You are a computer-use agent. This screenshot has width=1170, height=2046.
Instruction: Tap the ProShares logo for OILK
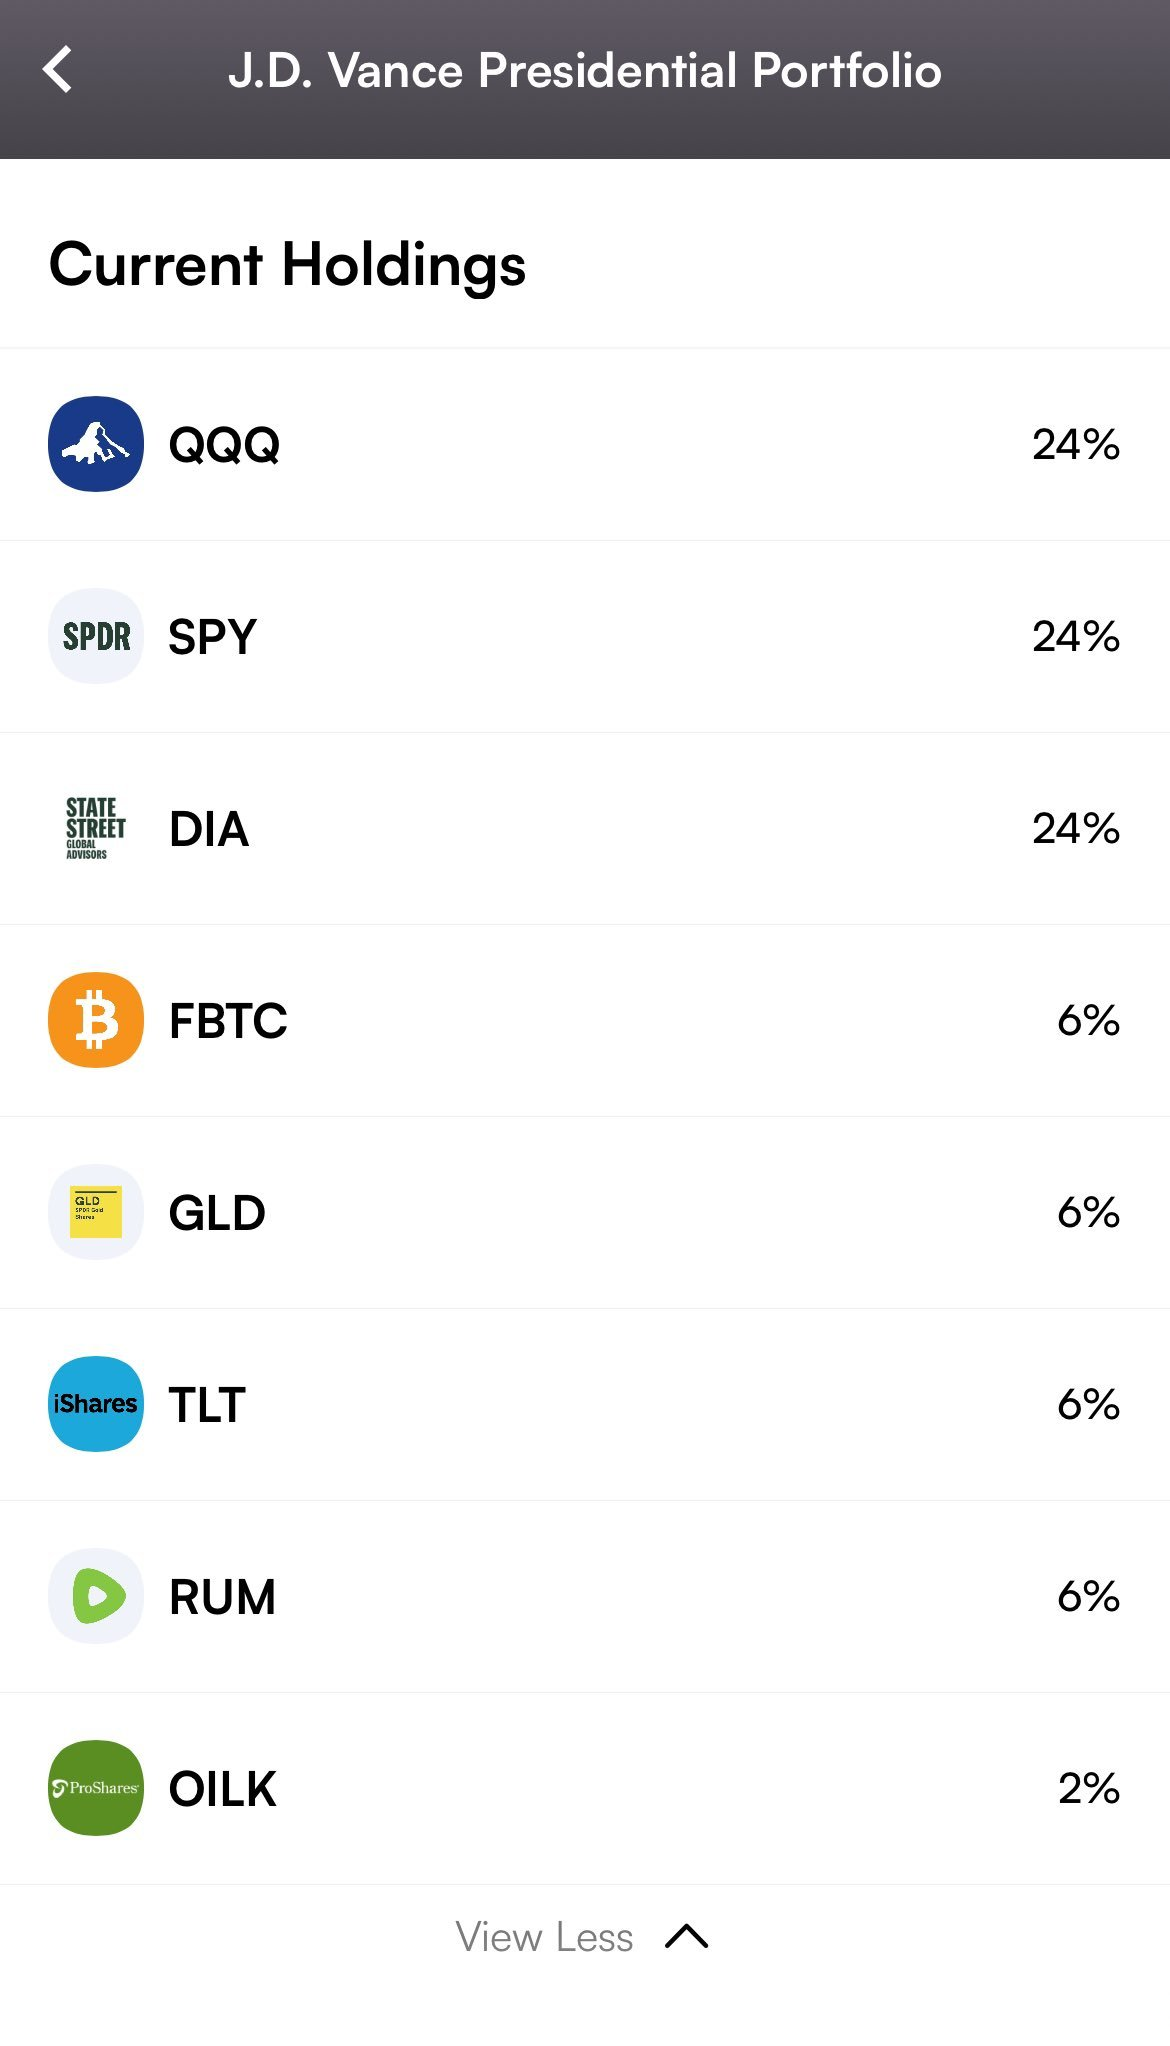[96, 1788]
